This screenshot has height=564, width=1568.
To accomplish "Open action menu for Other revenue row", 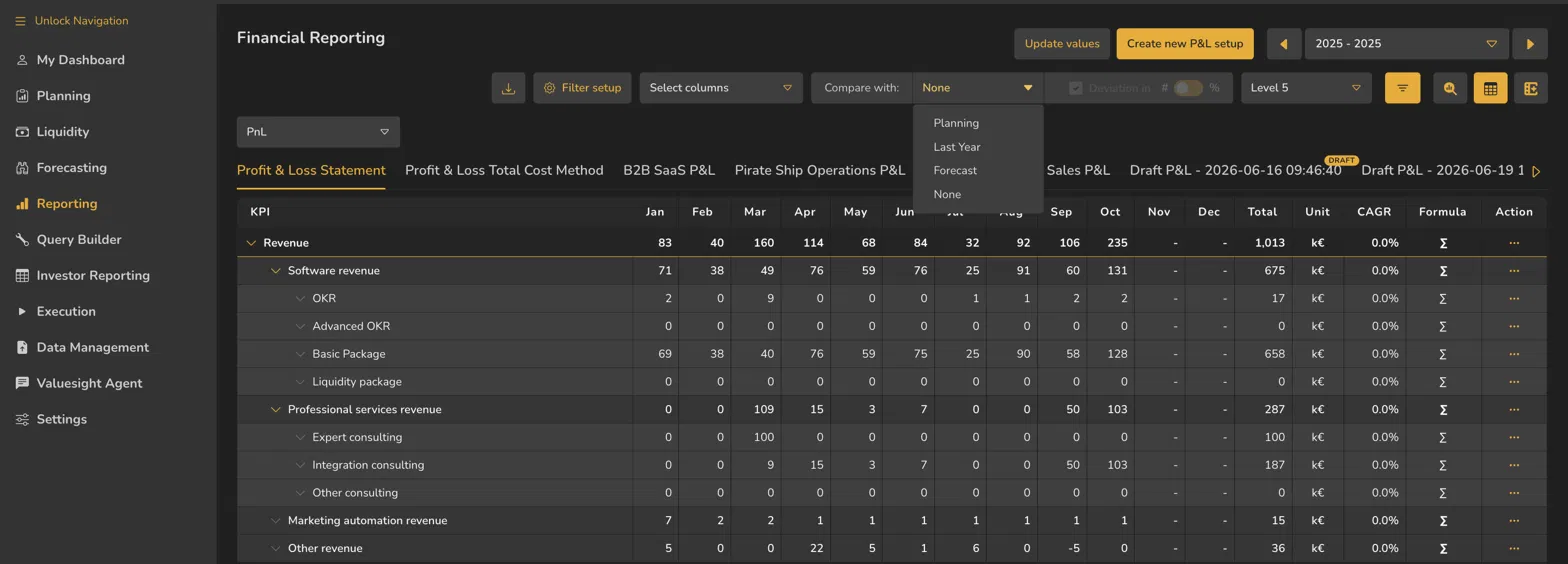I will [1514, 549].
